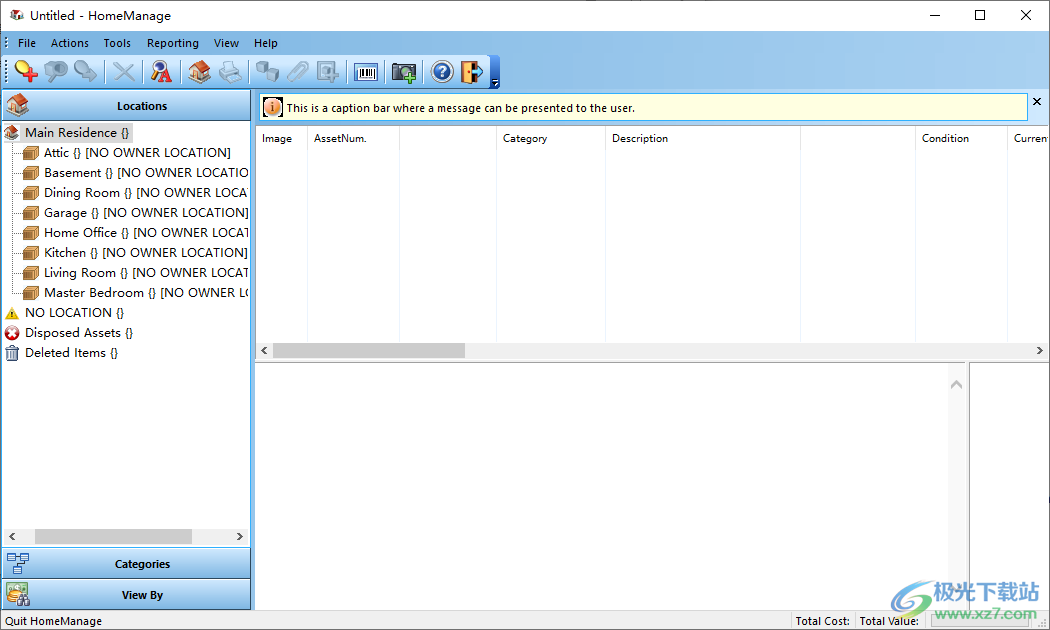Viewport: 1050px width, 630px height.
Task: Click the add photo camera icon
Action: [404, 72]
